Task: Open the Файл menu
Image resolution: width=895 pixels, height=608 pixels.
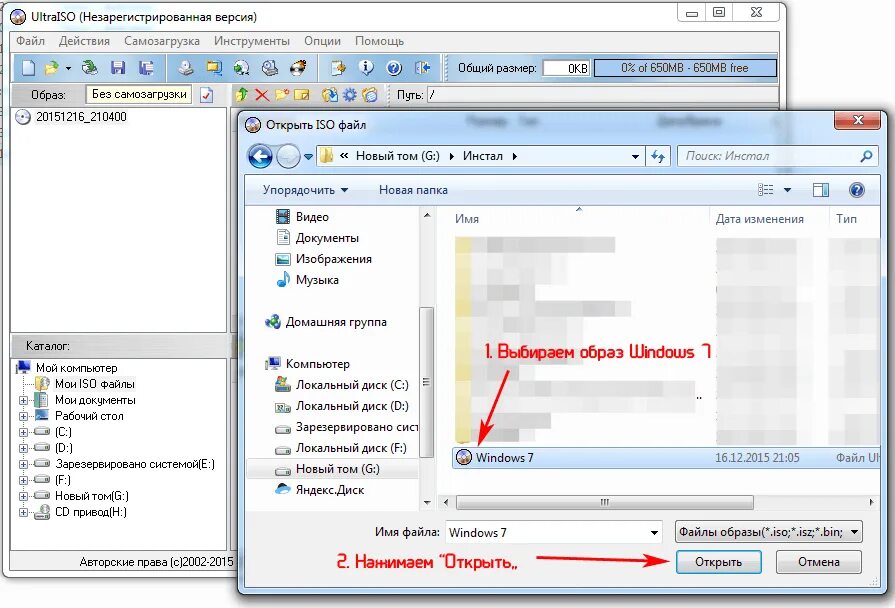Action: pyautogui.click(x=31, y=41)
